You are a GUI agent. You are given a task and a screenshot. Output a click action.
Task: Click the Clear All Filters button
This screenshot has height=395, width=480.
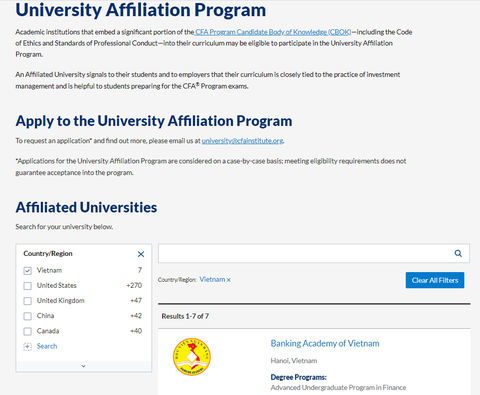(435, 280)
